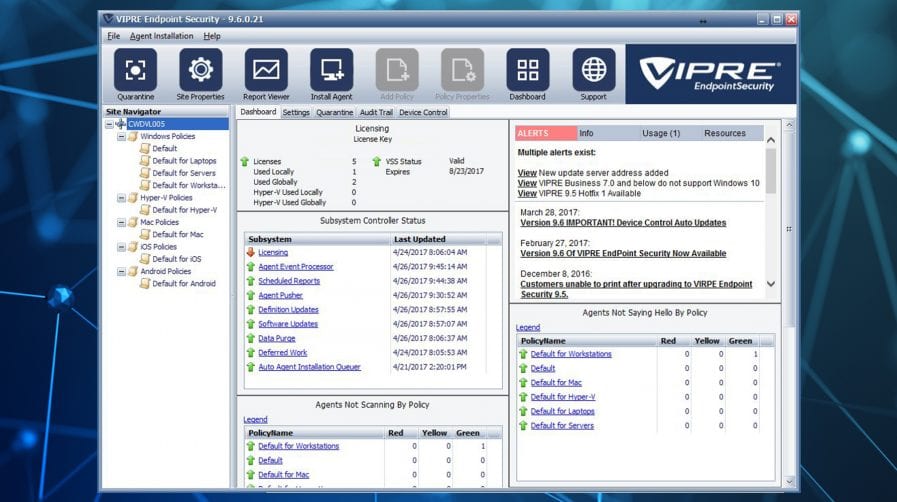
Task: Click the Scheduled Reports subsystem link
Action: pos(289,281)
